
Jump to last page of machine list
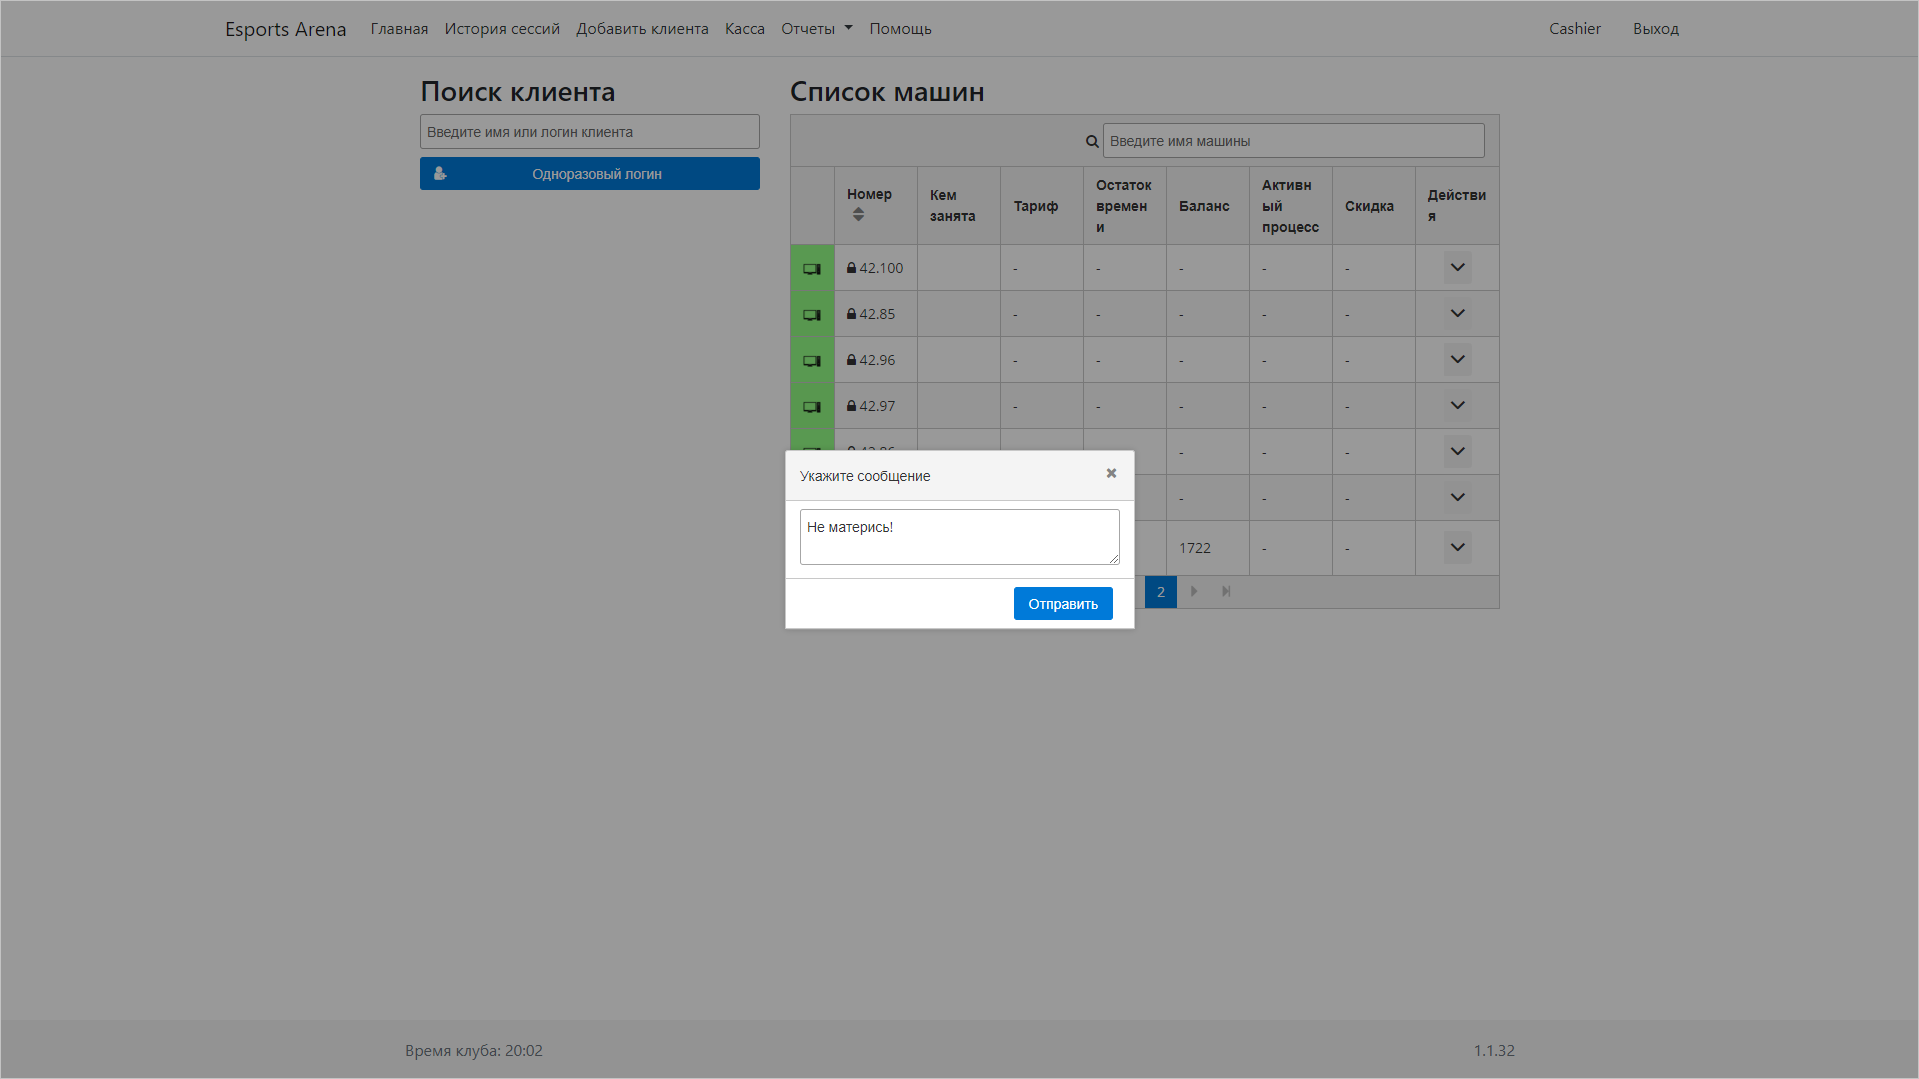1226,592
